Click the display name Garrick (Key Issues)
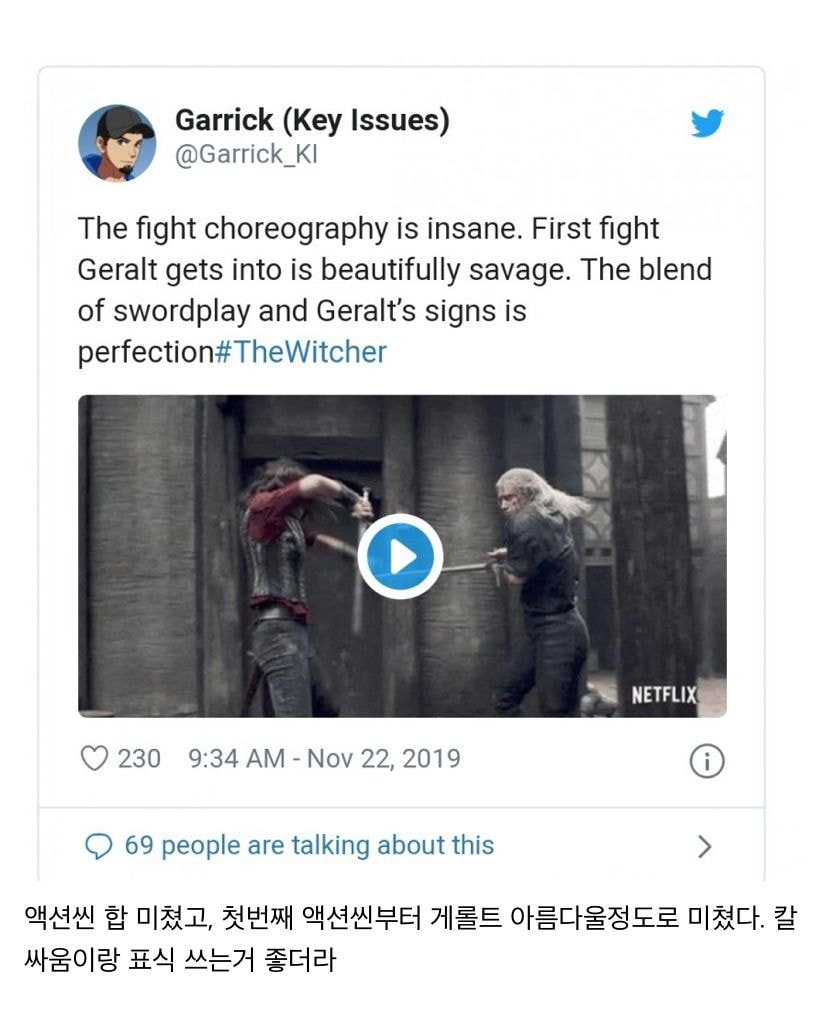 pyautogui.click(x=312, y=120)
